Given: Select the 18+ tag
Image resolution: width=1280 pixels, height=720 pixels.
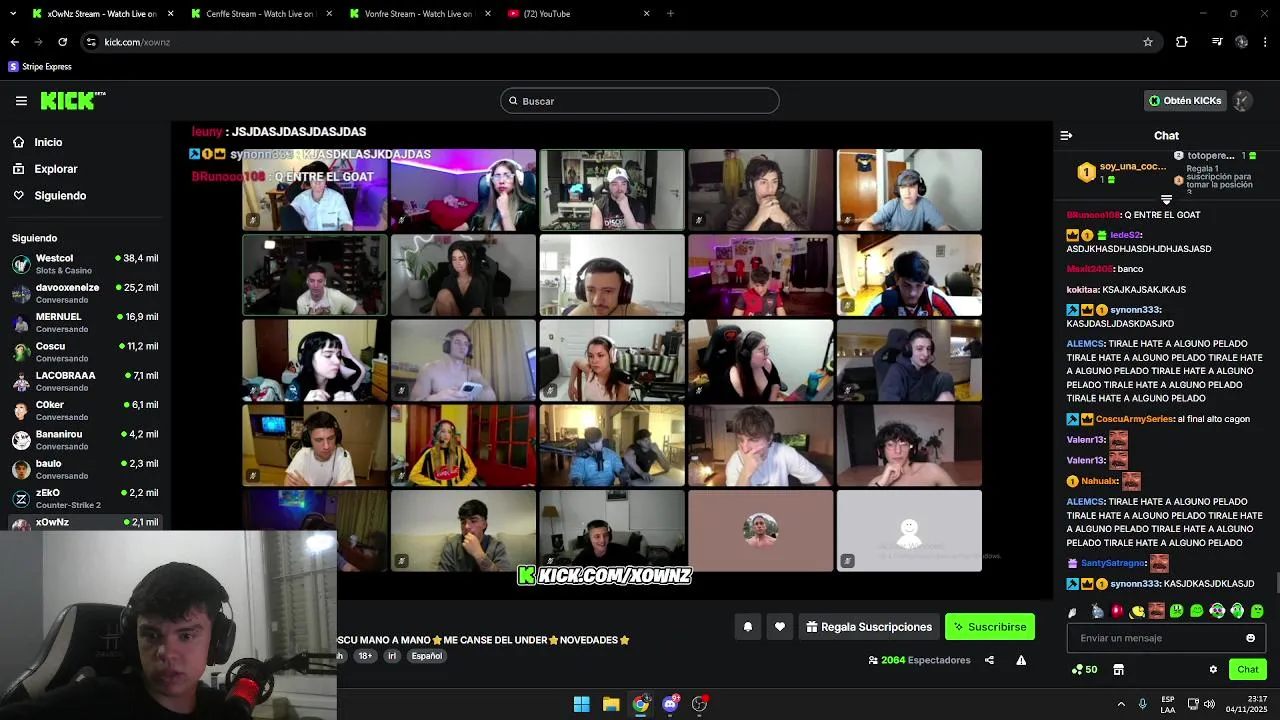Looking at the screenshot, I should tap(365, 656).
